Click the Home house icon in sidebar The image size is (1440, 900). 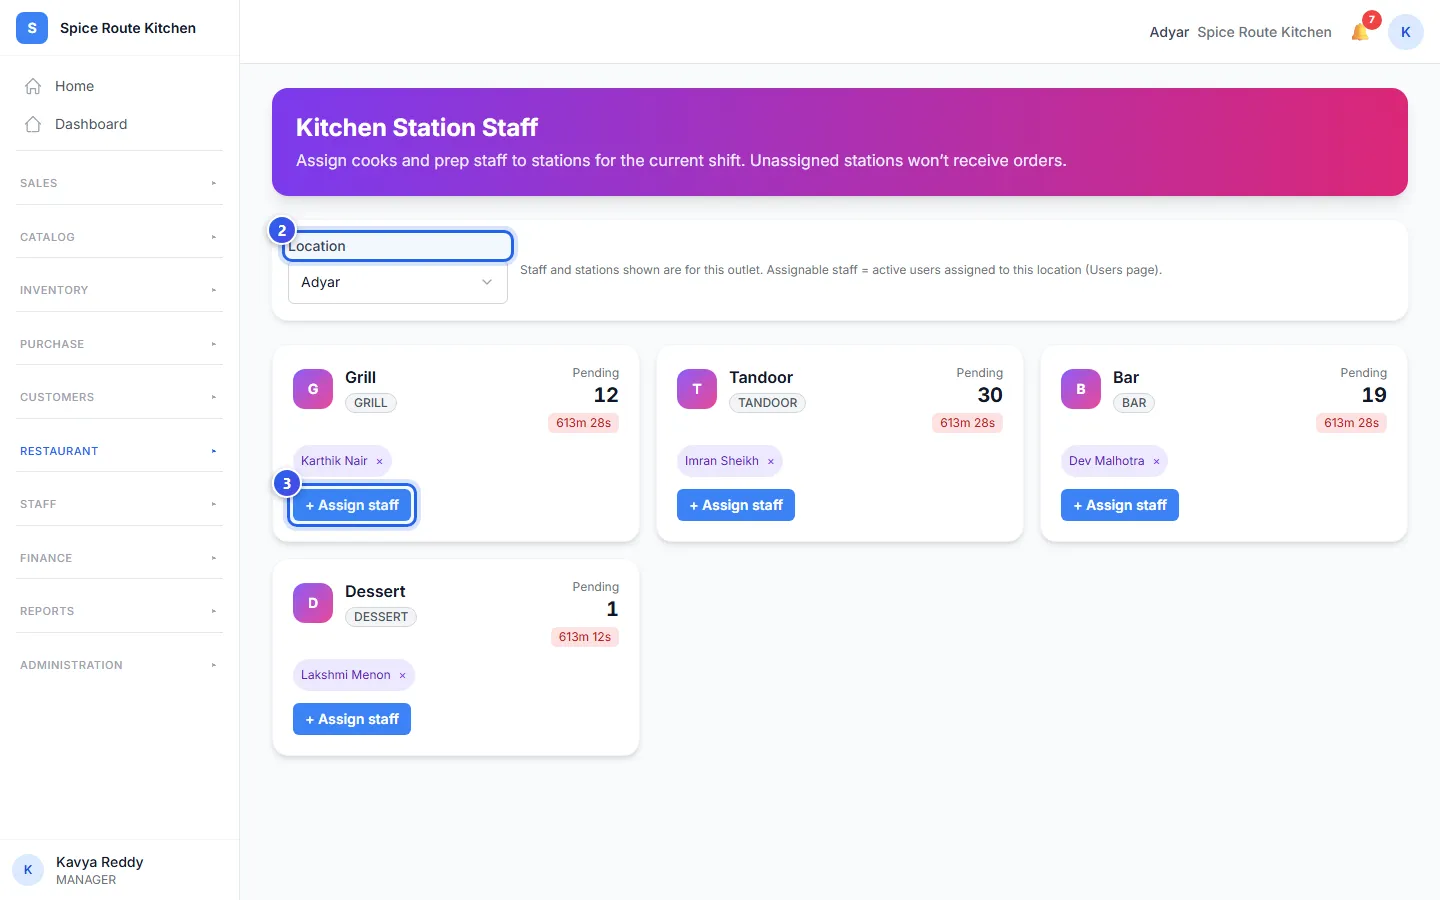33,86
